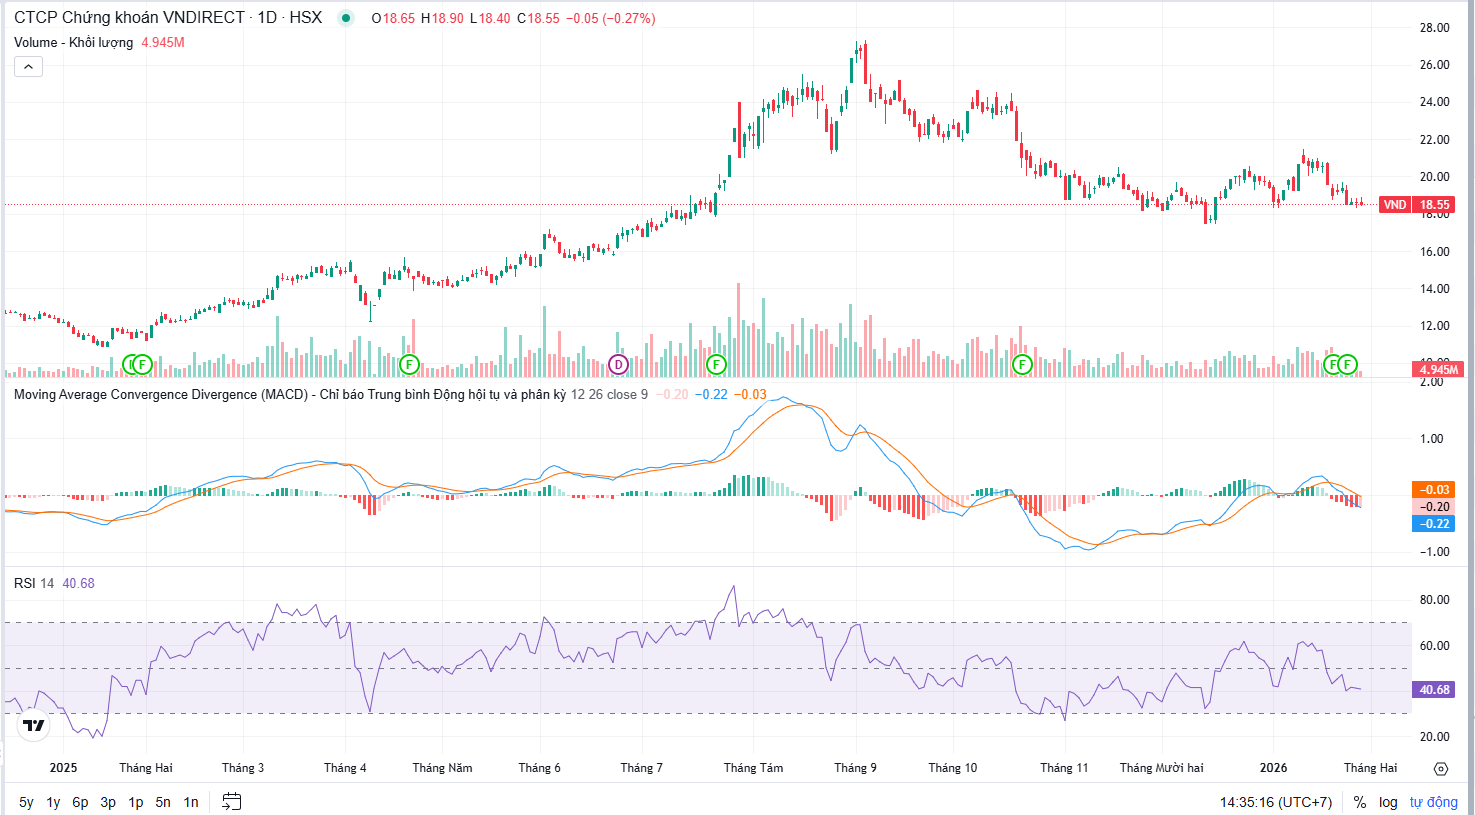Image resolution: width=1475 pixels, height=815 pixels.
Task: Collapse the indicator legend with the chevron
Action: [28, 67]
